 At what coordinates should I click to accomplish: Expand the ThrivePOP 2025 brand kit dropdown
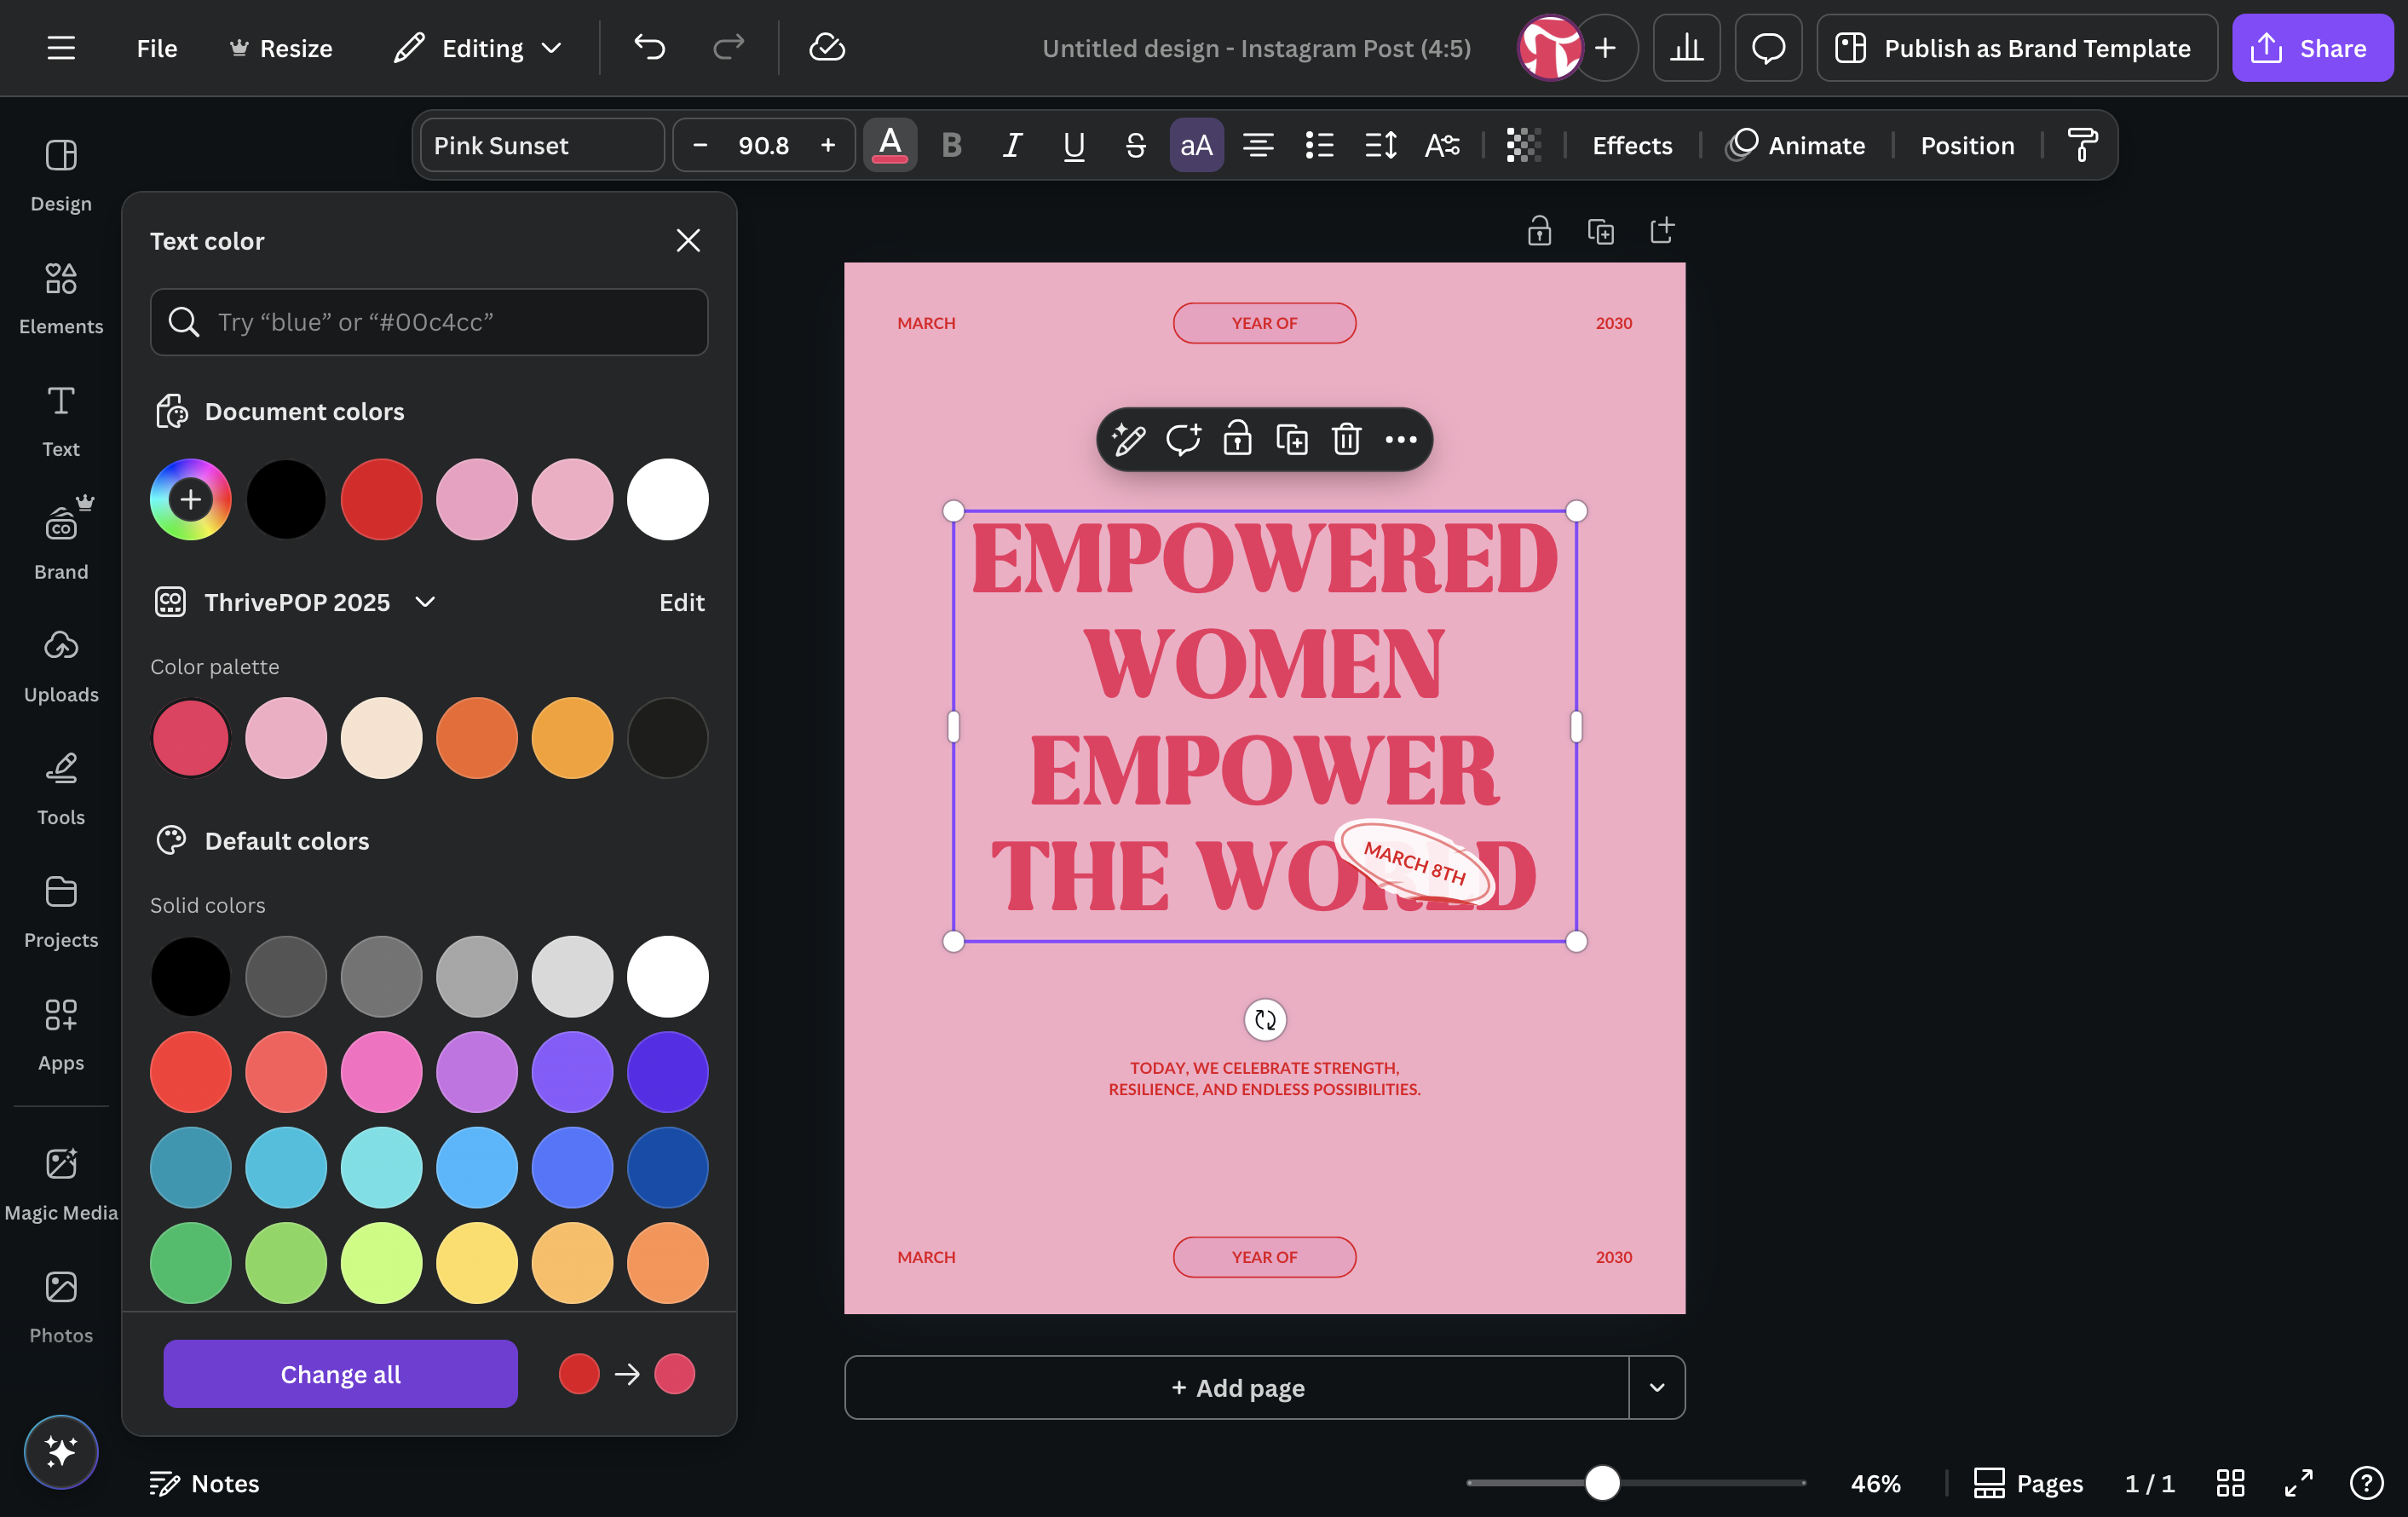coord(425,601)
